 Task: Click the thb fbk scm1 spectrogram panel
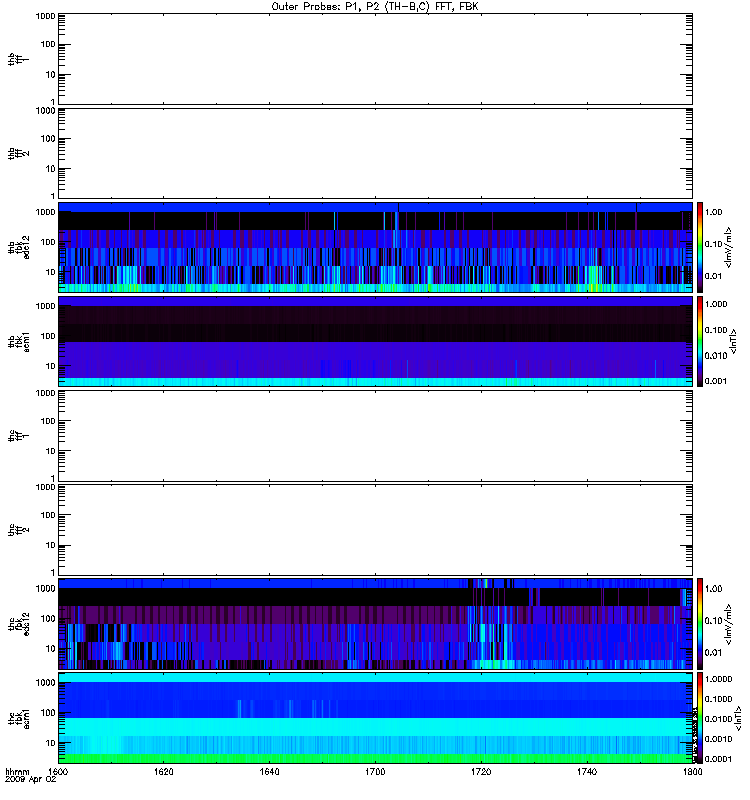pos(375,341)
